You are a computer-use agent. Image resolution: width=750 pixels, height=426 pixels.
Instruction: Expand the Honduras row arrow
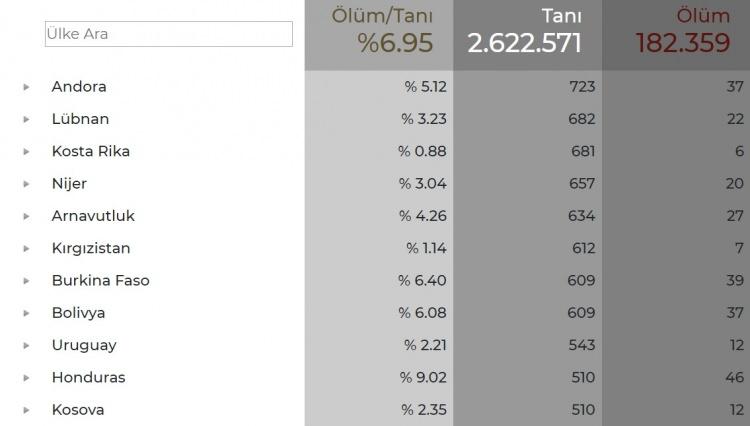coord(27,378)
